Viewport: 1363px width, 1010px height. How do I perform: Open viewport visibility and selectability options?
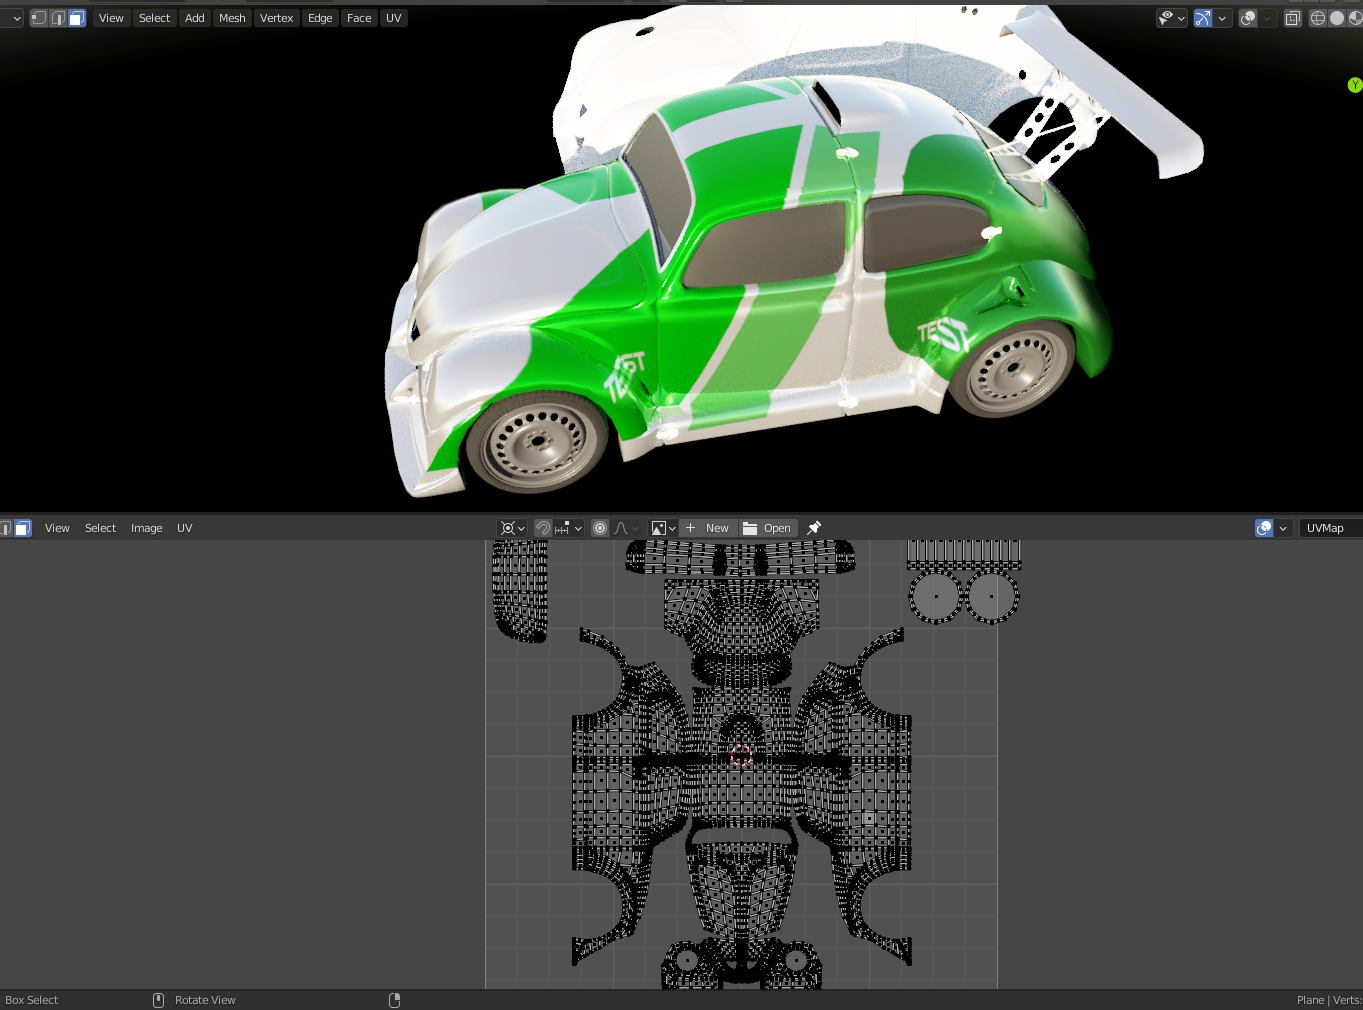1171,18
